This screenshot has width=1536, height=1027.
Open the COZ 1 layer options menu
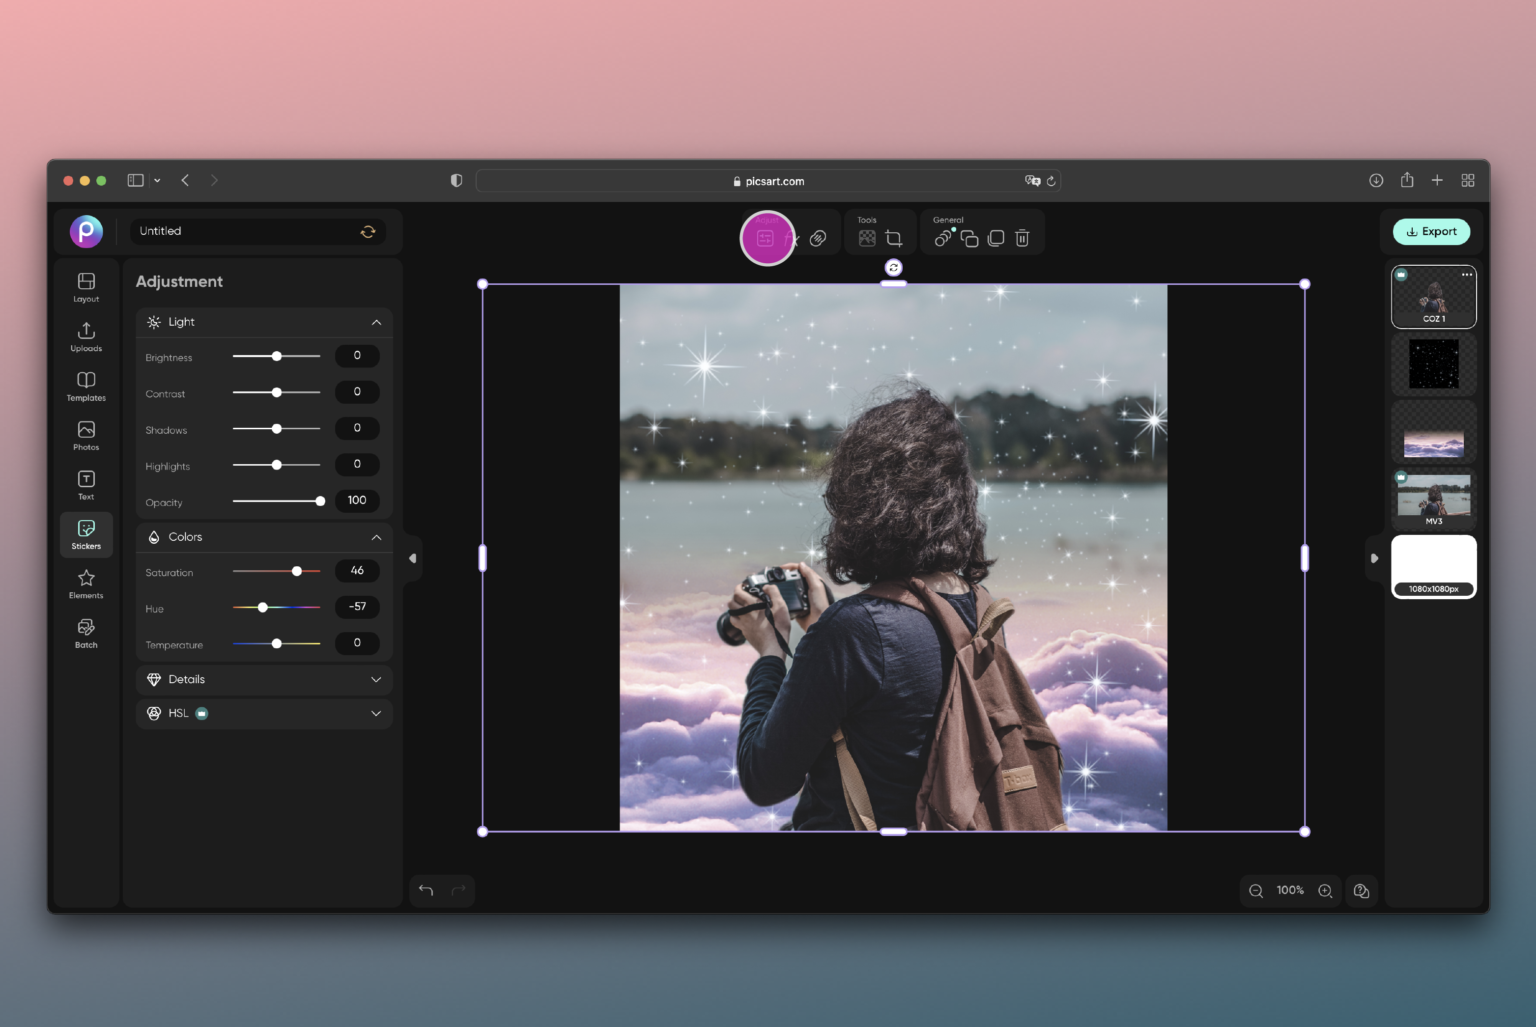tap(1466, 274)
